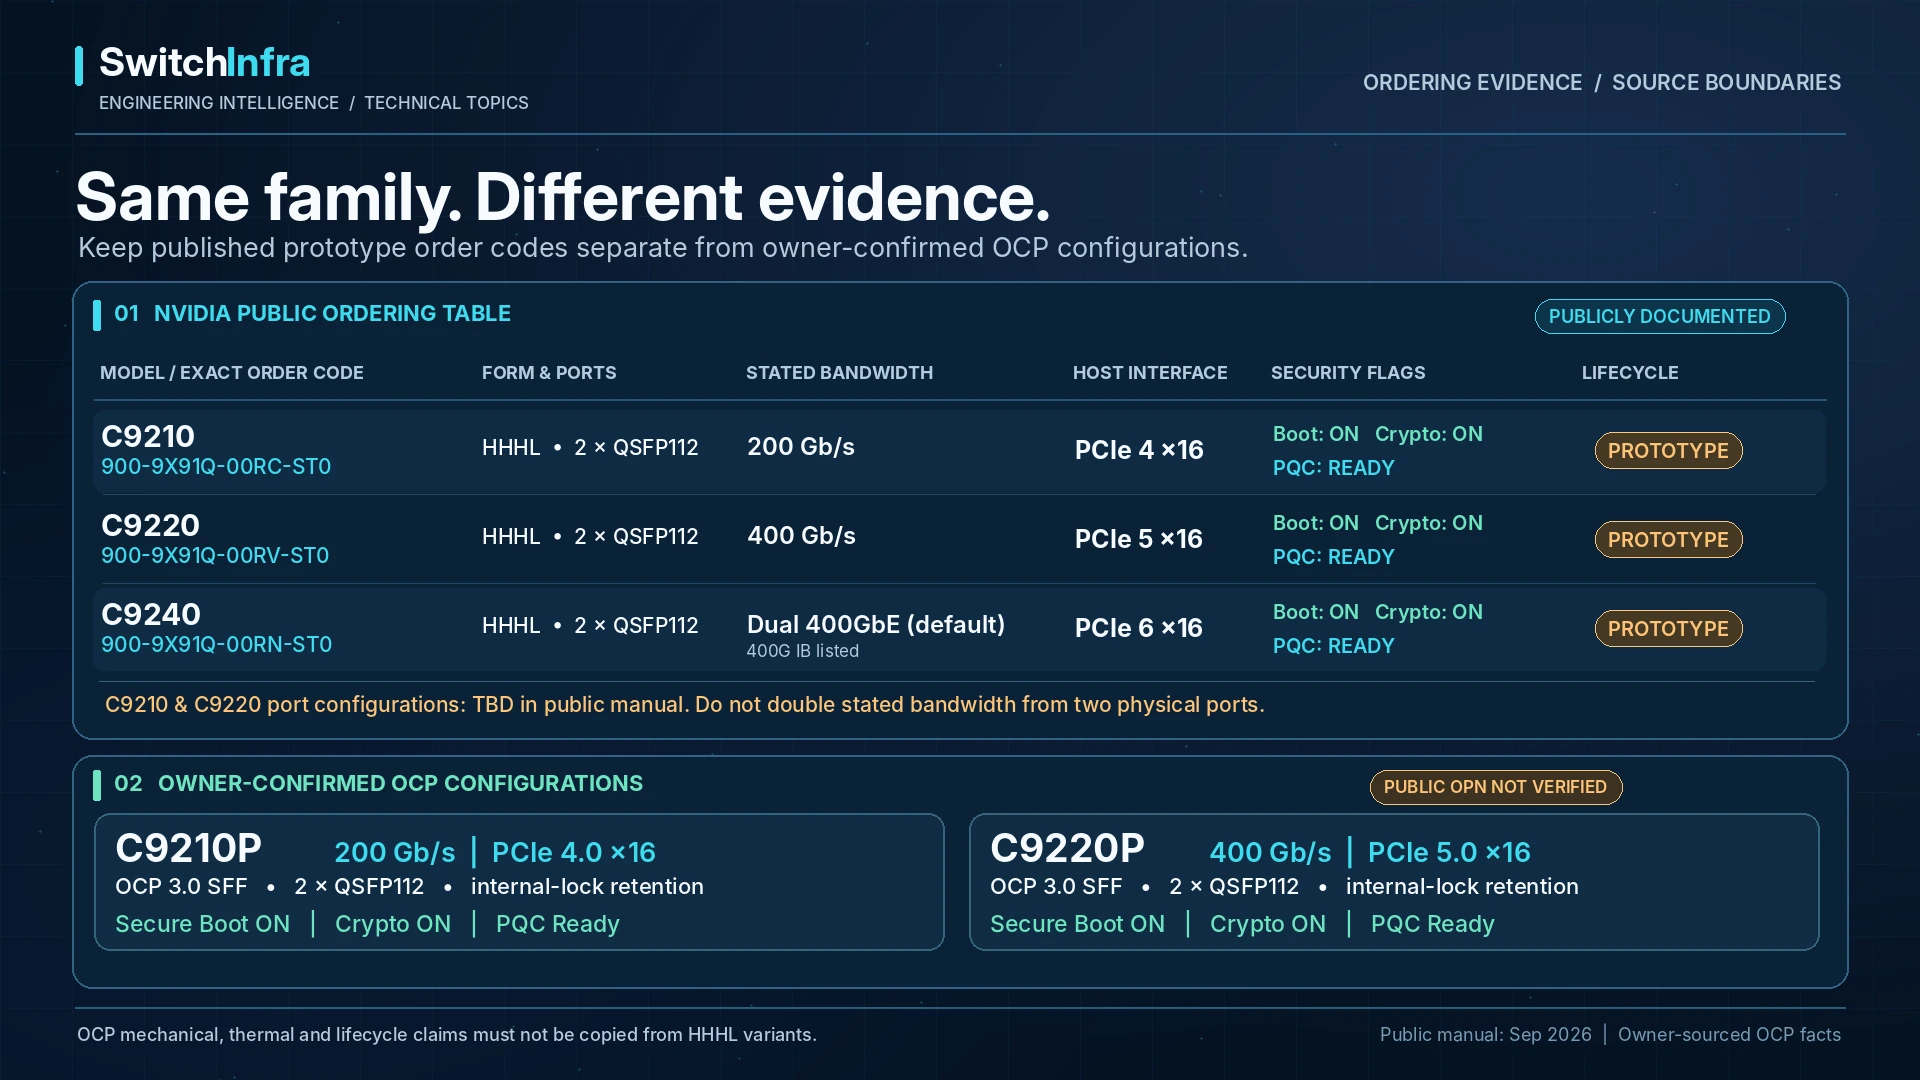This screenshot has height=1080, width=1920.
Task: Click Public manual: Sep 2026 footer
Action: coord(1486,1034)
